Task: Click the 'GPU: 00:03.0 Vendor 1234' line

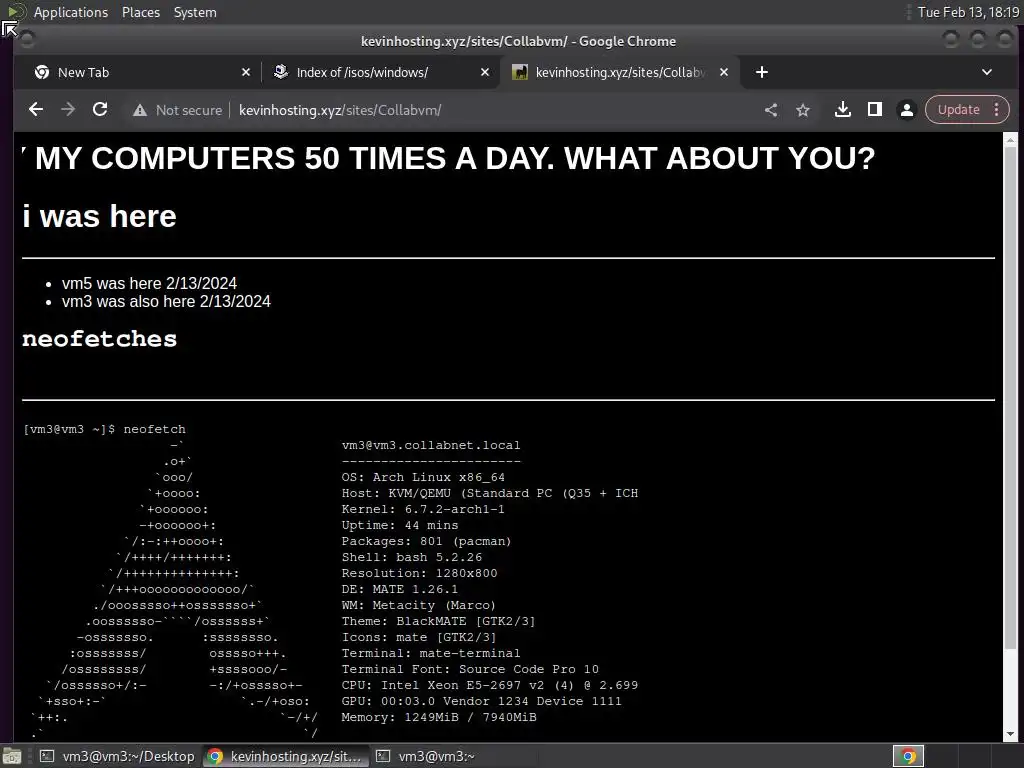Action: (x=481, y=701)
